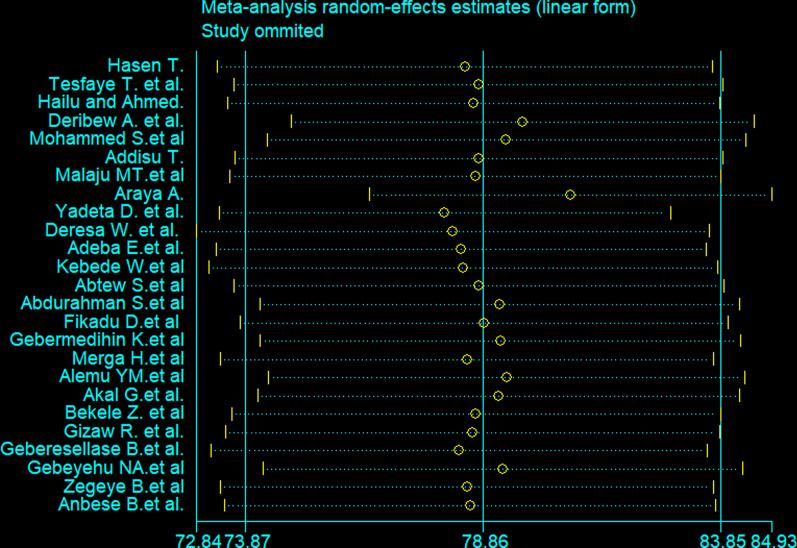Image resolution: width=797 pixels, height=548 pixels.
Task: Click the lower limit tick on Hasen T. row
Action: pos(218,67)
